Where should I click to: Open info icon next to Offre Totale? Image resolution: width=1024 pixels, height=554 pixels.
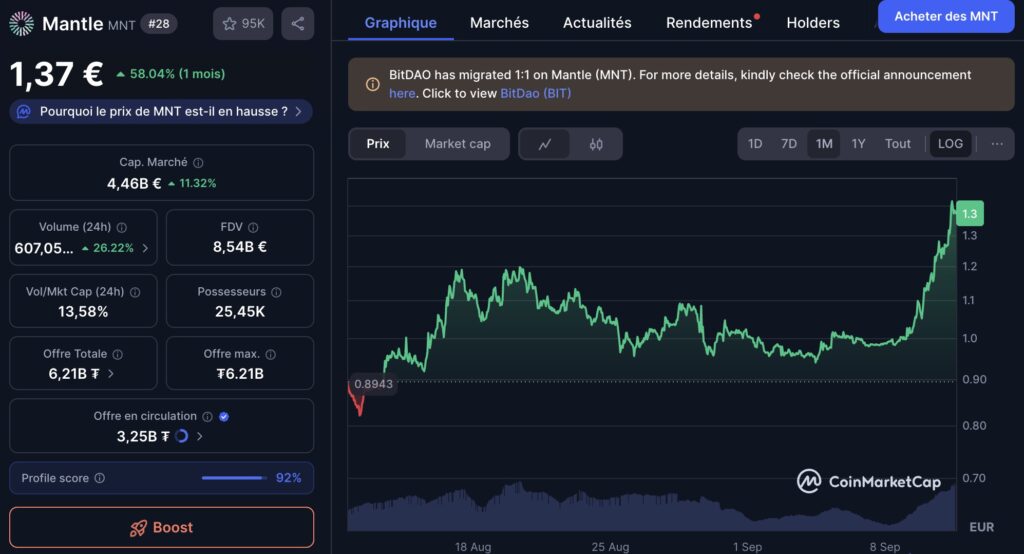coord(118,354)
